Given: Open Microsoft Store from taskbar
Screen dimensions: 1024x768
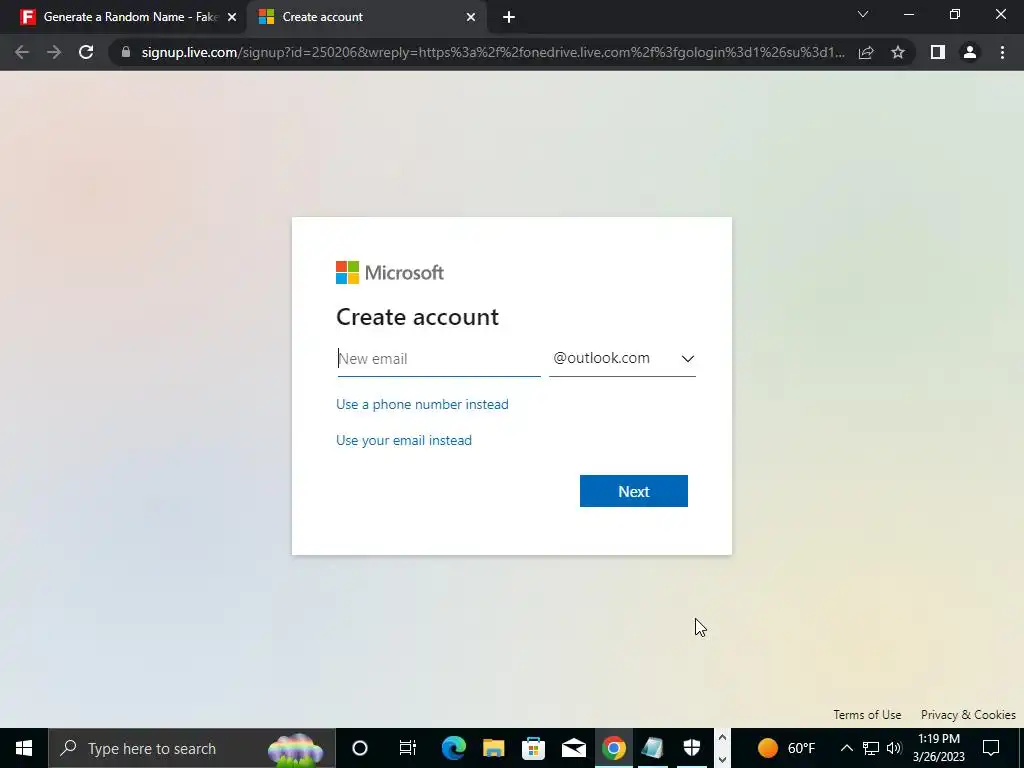Looking at the screenshot, I should pyautogui.click(x=534, y=748).
